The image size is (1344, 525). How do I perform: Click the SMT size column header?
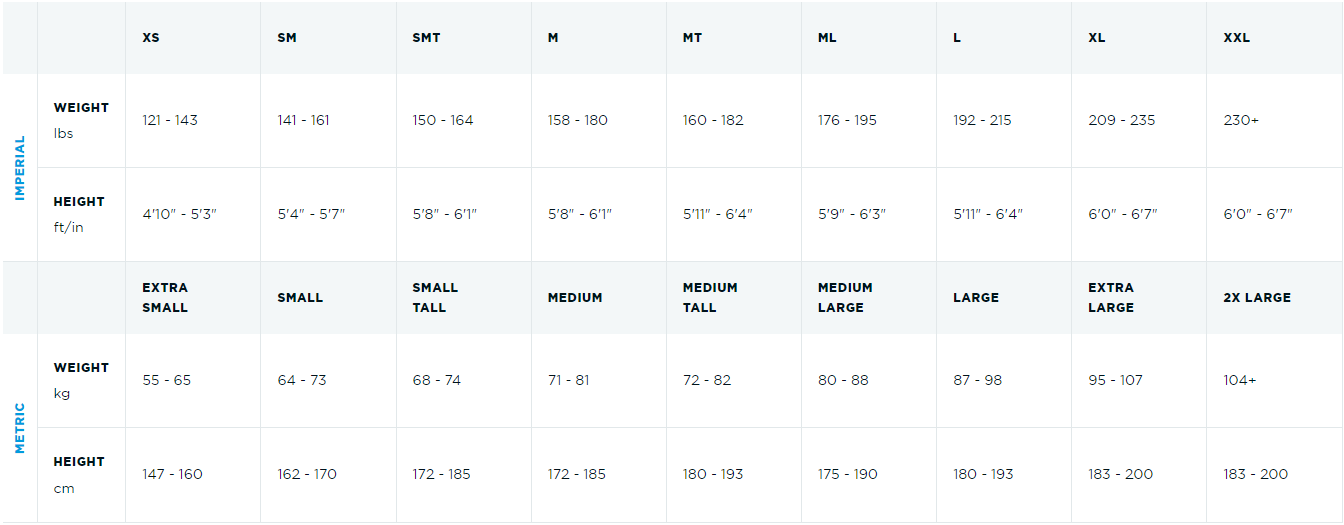(426, 38)
